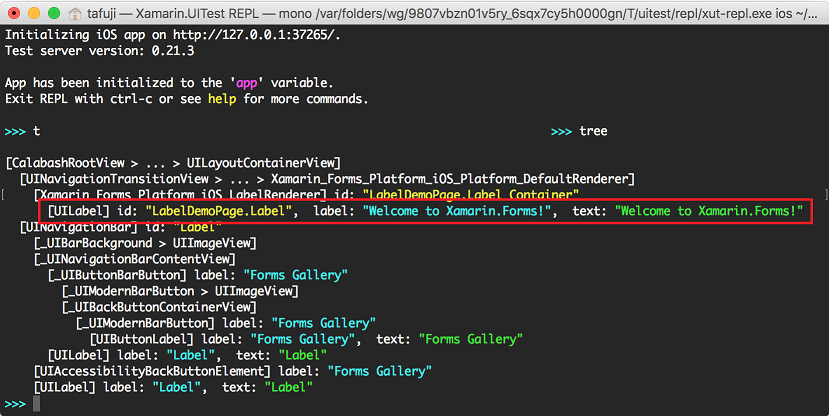Click the _UIBarBackground > UIImageView row

[x=145, y=243]
